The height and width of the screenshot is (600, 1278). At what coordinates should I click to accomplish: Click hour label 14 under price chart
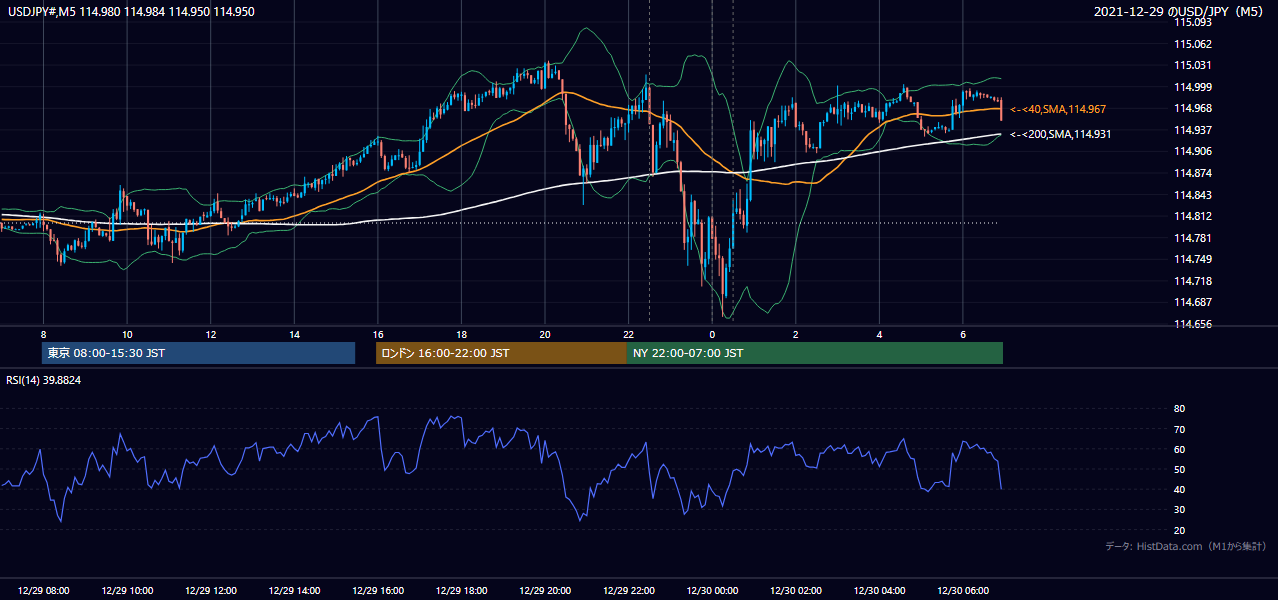coord(295,334)
